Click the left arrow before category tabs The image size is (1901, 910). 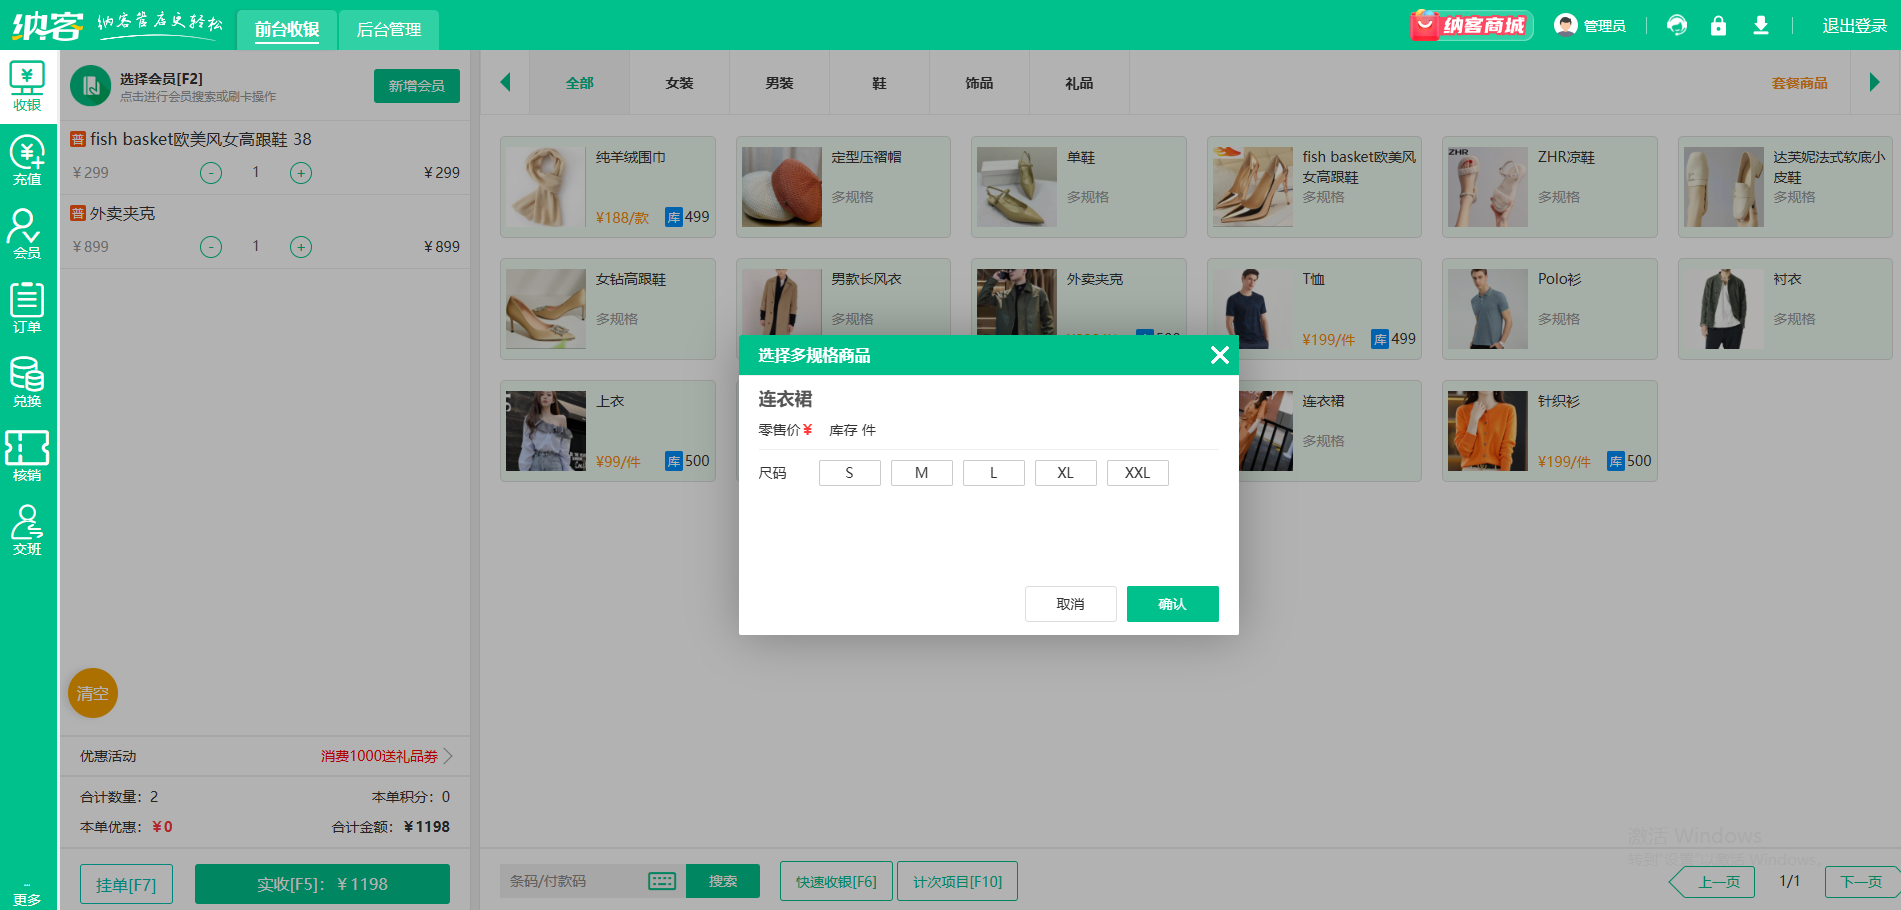505,83
